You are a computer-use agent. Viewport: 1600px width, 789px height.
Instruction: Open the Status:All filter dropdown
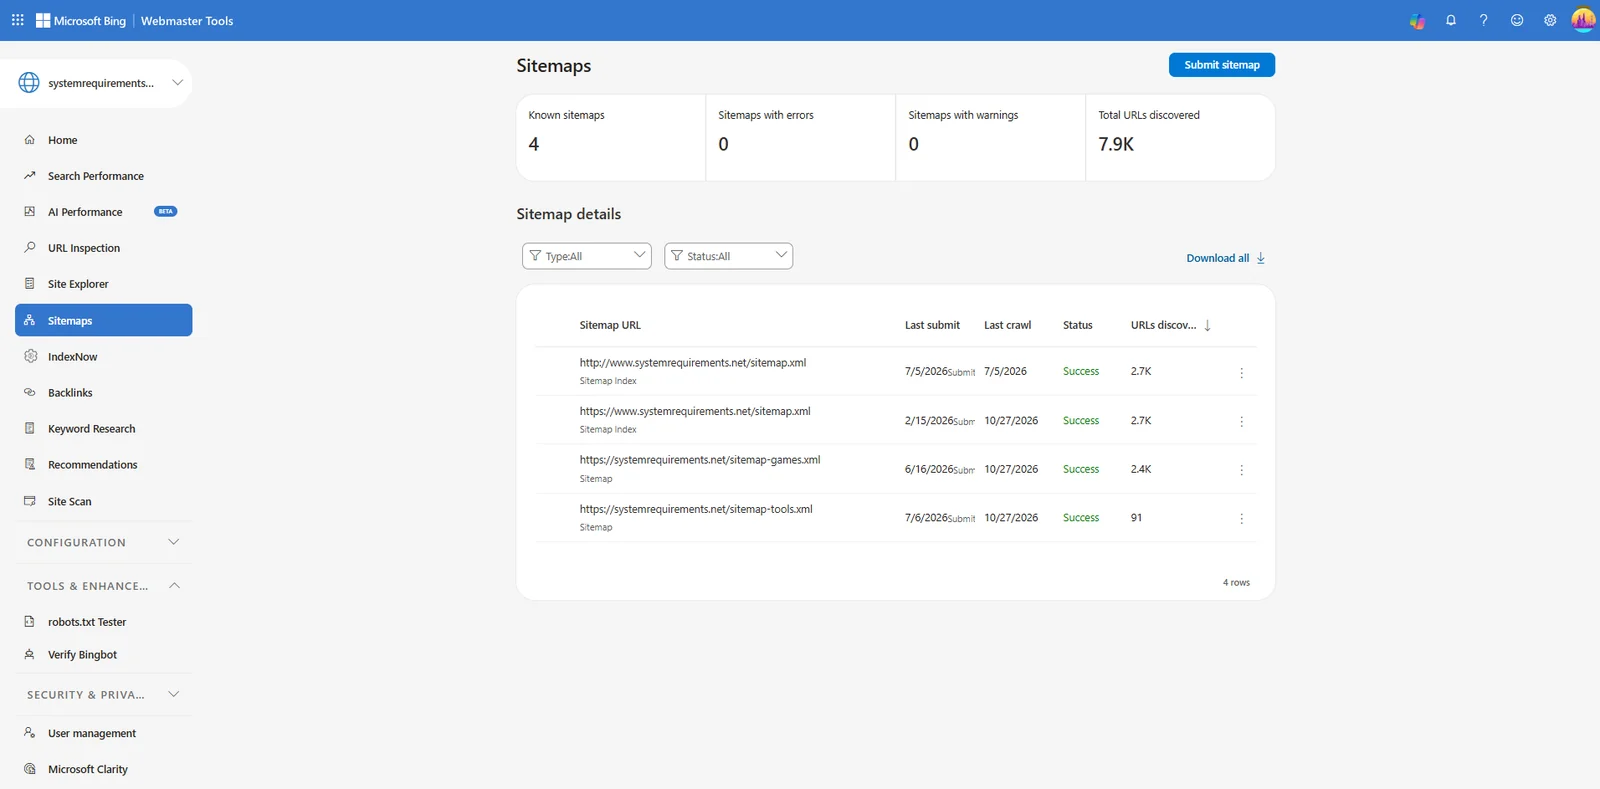pyautogui.click(x=729, y=256)
